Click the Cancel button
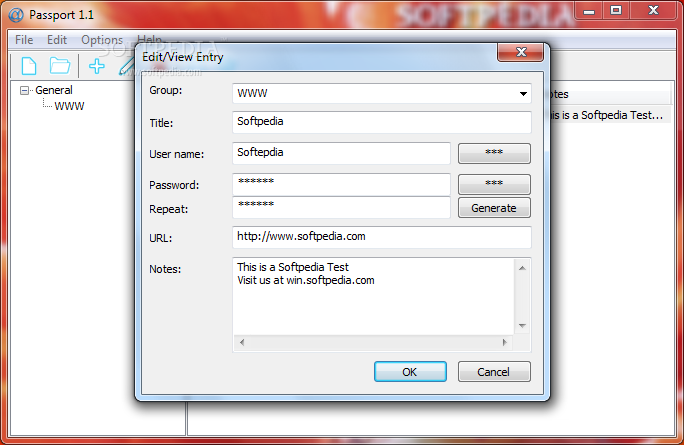Viewport: 684px width, 445px height. 494,372
